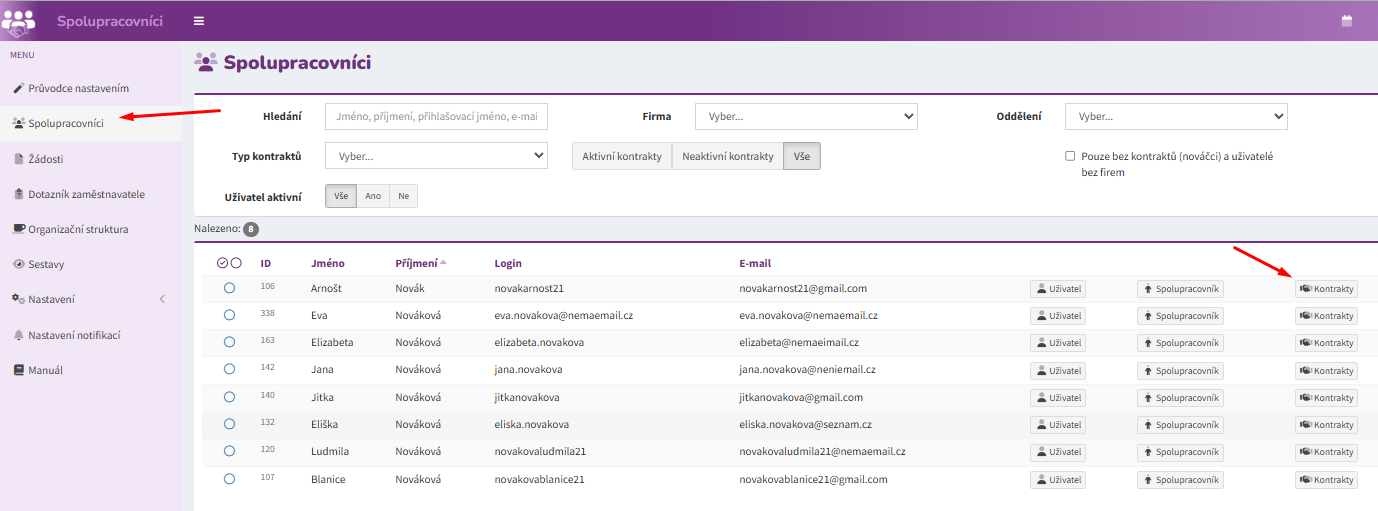Viewport: 1378px width, 511px height.
Task: Select the row radio for Arnošt Novák
Action: click(229, 288)
